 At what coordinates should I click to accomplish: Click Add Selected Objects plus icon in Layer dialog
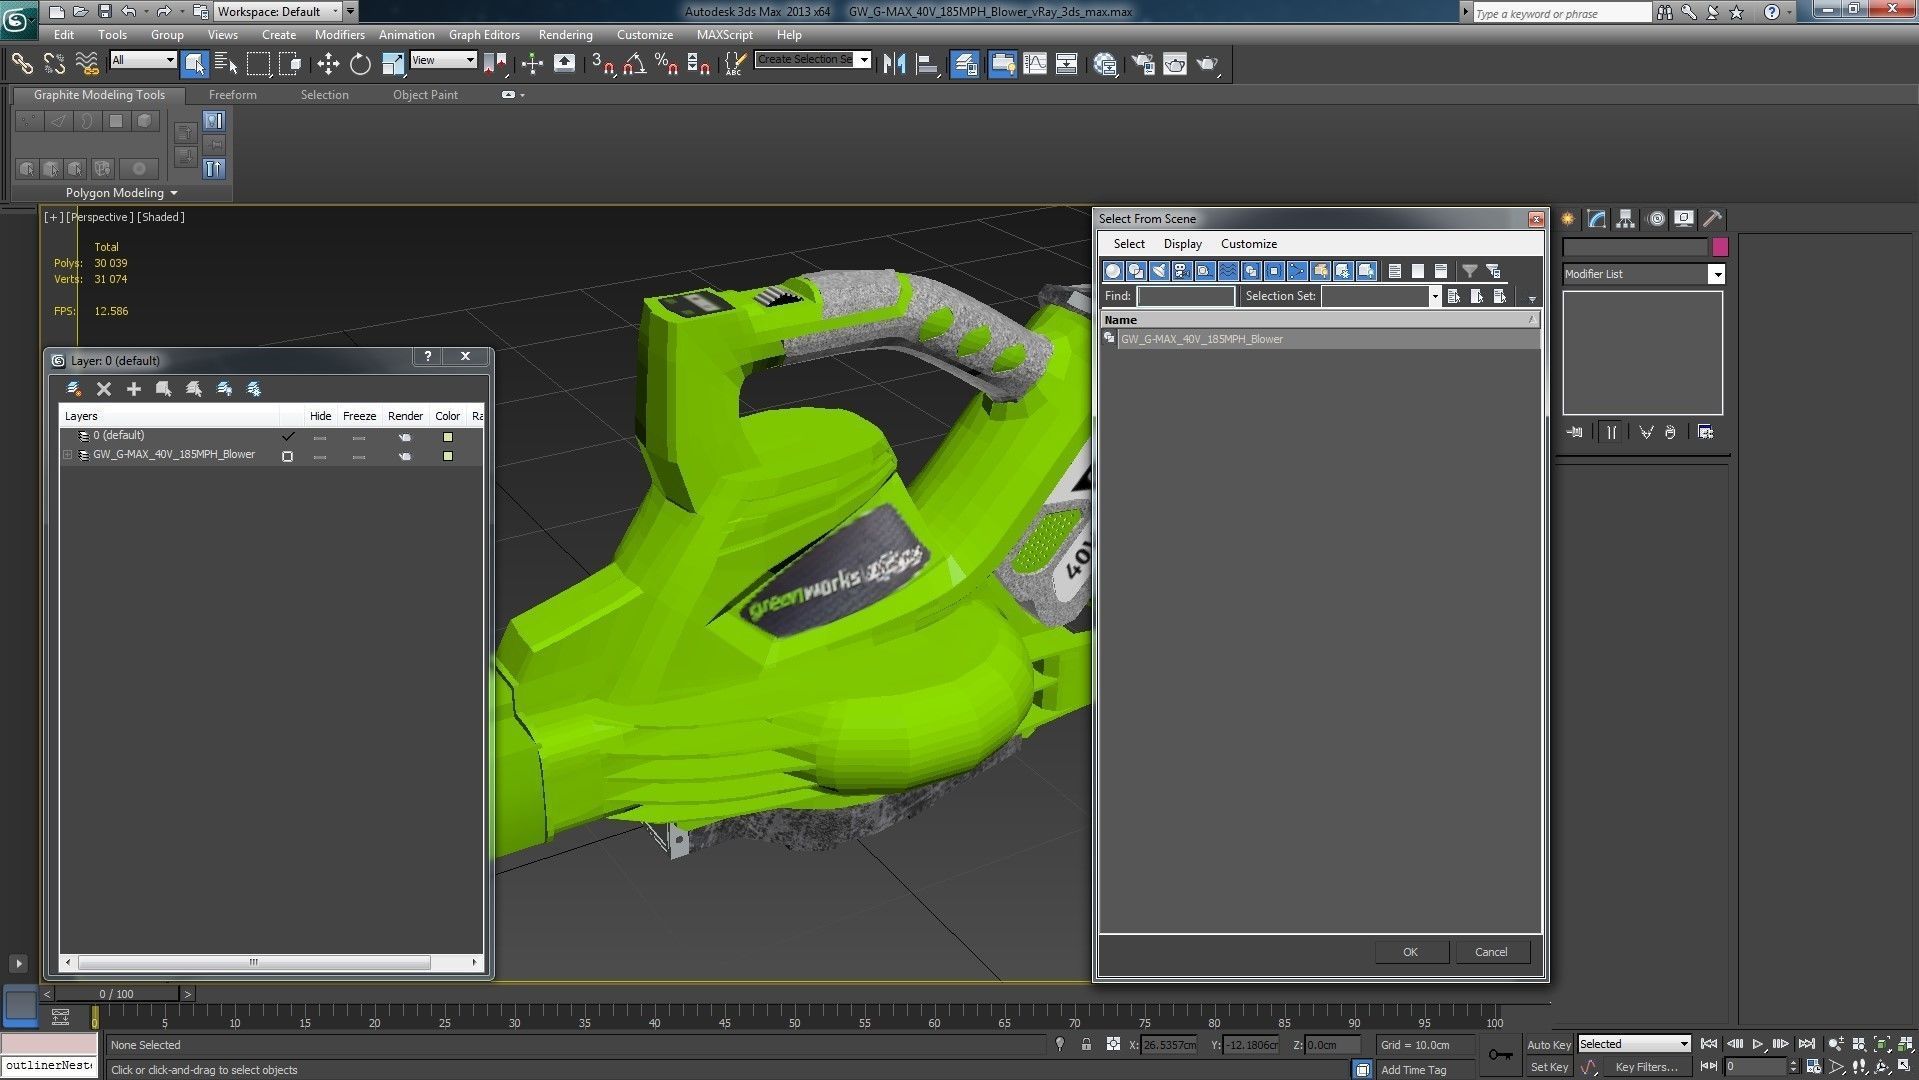134,389
